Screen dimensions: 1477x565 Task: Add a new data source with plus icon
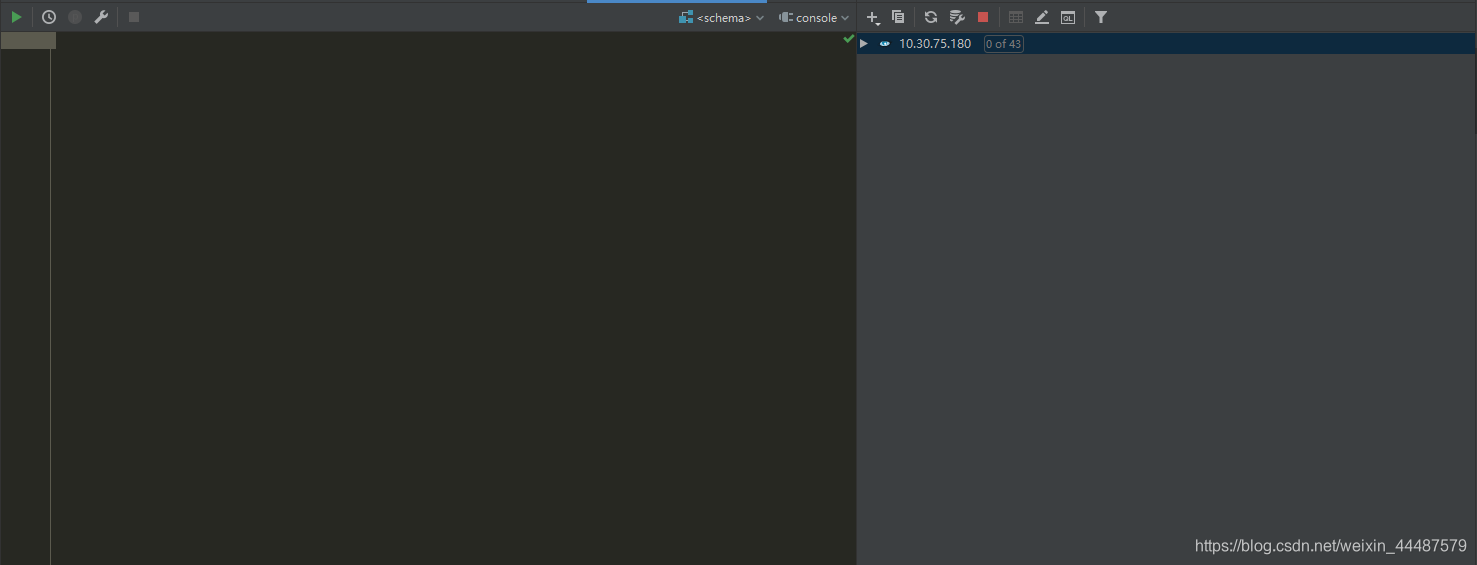click(873, 17)
